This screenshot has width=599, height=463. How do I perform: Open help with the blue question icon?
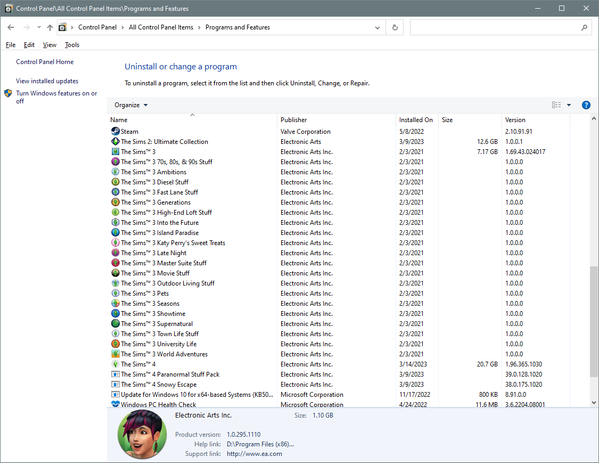tap(586, 105)
